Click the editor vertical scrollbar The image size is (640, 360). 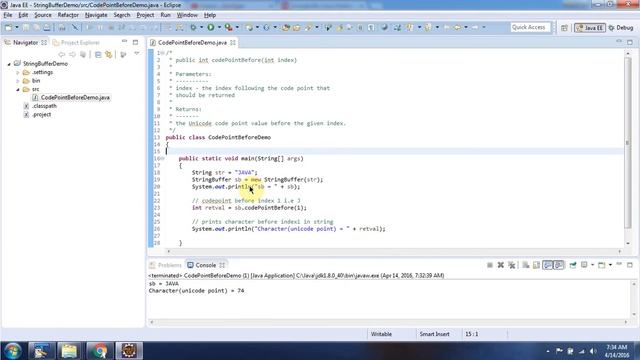tap(628, 143)
